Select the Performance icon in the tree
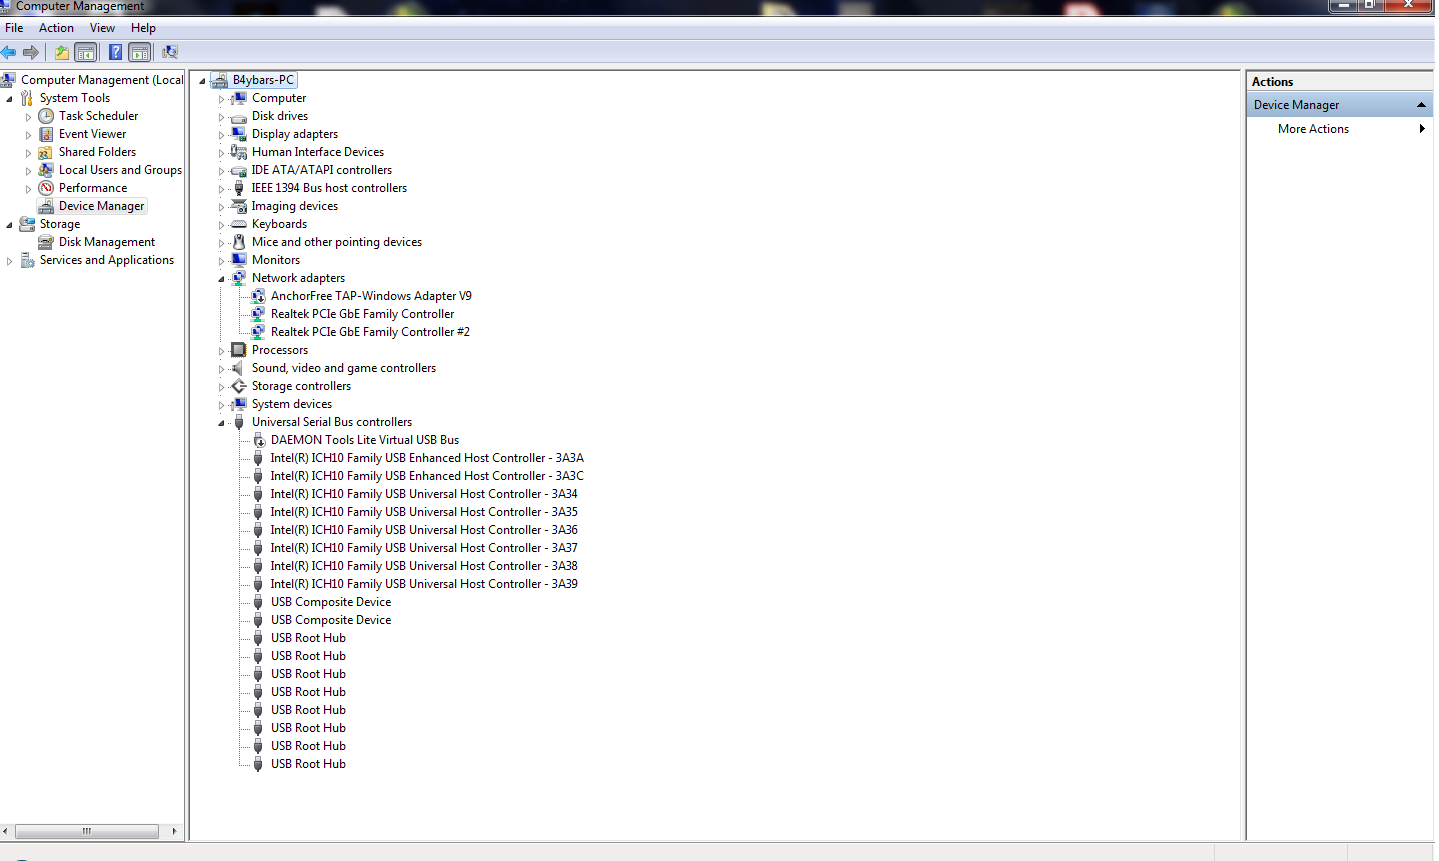The image size is (1439, 861). pyautogui.click(x=46, y=188)
